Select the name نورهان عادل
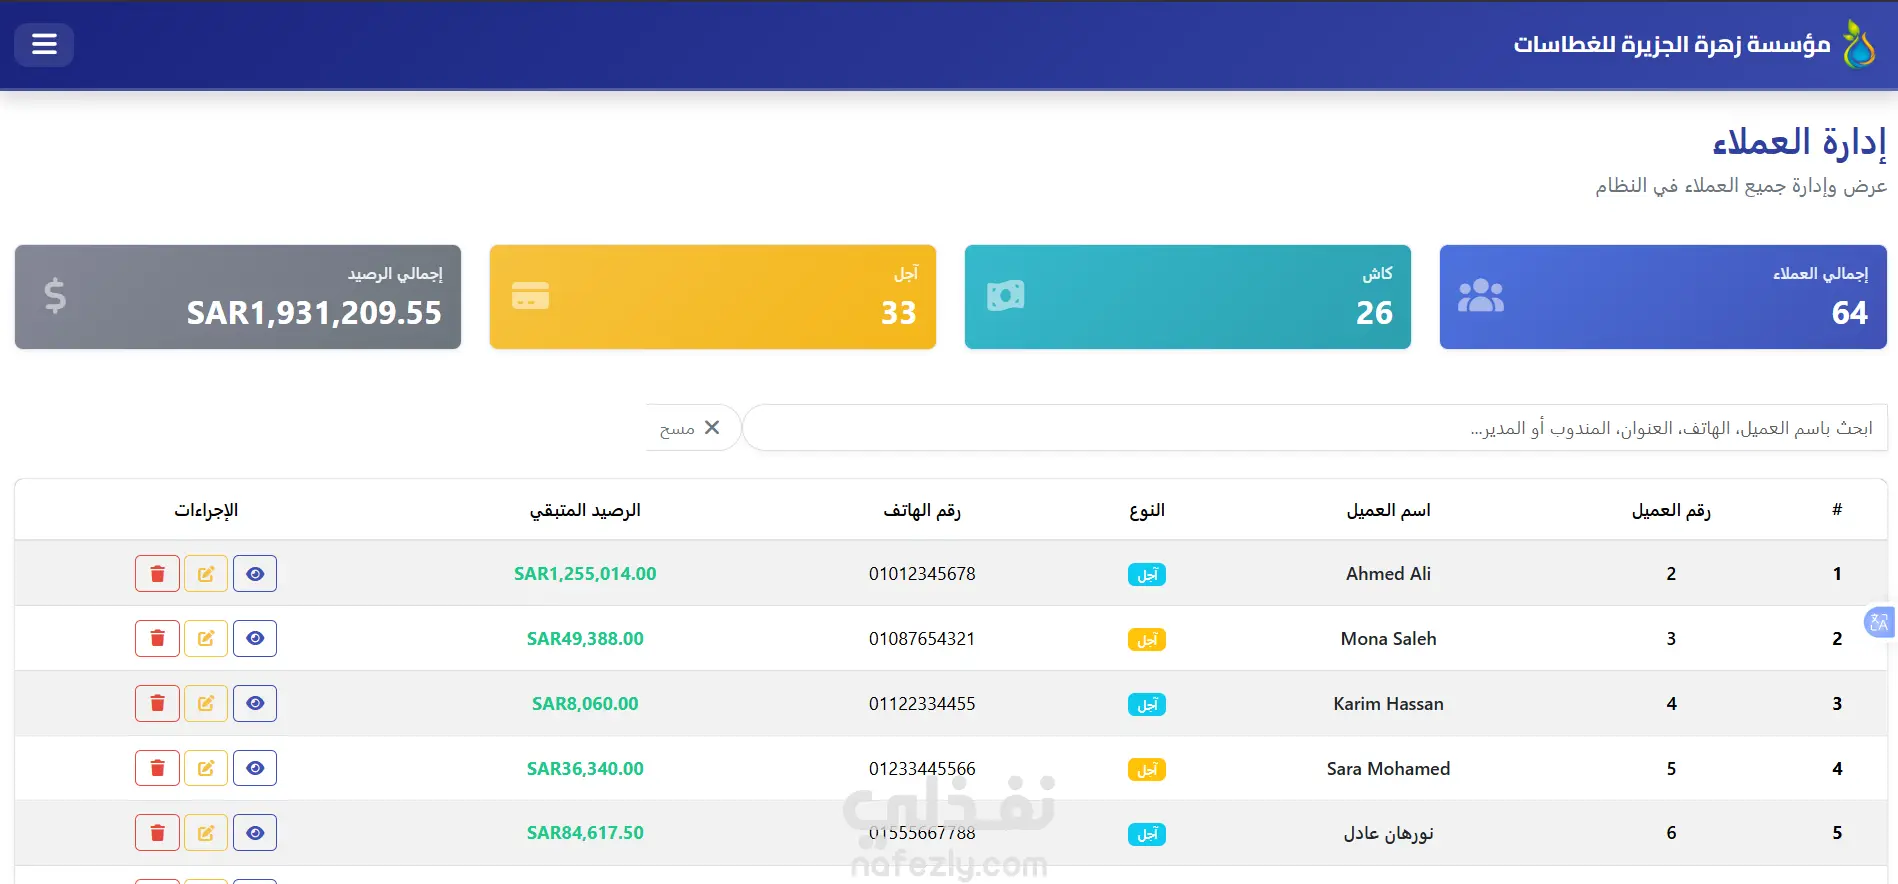Screen dimensions: 1898x884 click(1388, 833)
